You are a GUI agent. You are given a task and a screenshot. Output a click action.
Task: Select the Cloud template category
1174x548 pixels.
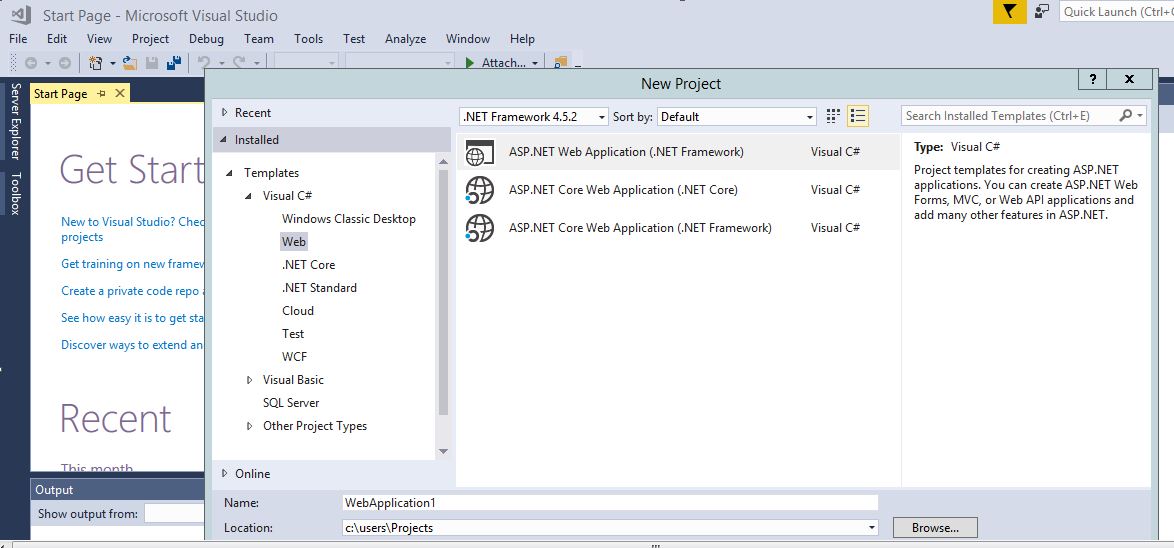298,311
